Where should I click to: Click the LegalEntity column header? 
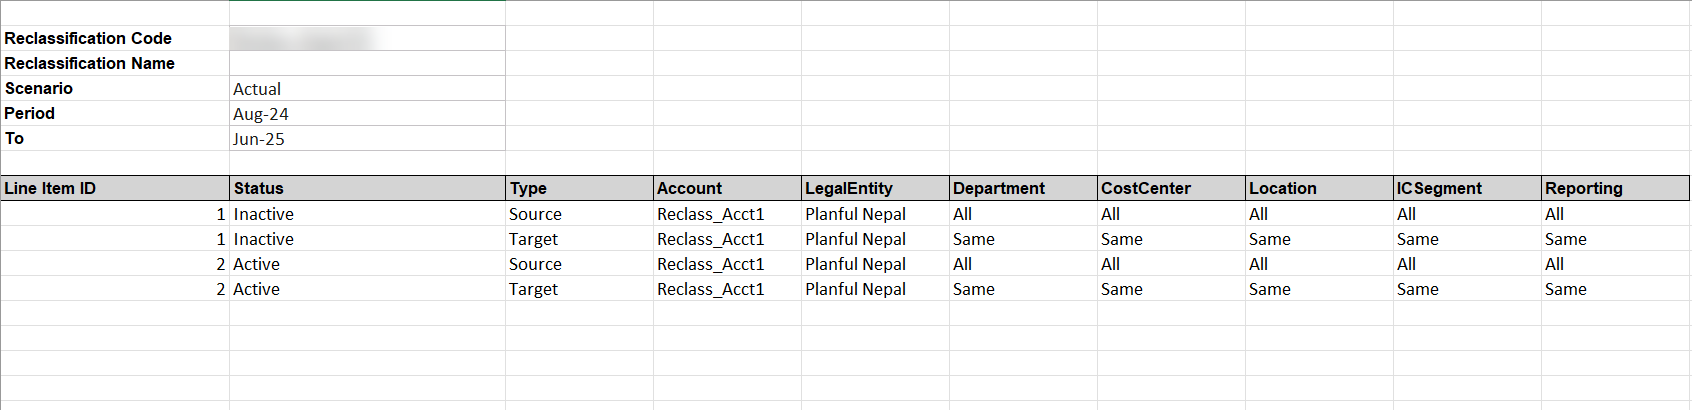pos(875,188)
